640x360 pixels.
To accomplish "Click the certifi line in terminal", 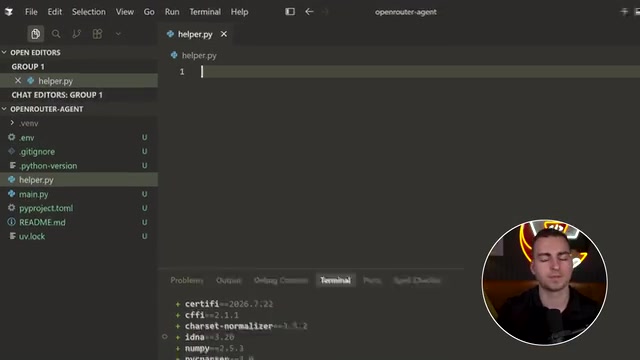I will [224, 304].
